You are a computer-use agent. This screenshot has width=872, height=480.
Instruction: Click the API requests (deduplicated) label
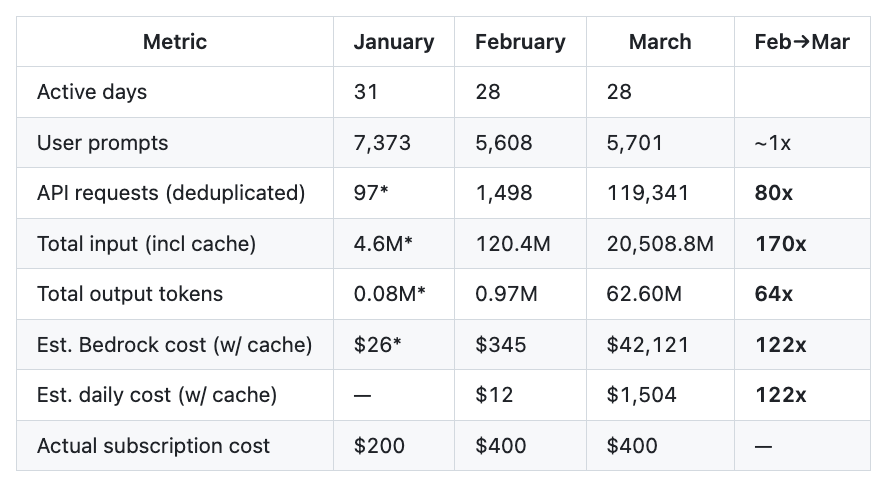(x=171, y=193)
